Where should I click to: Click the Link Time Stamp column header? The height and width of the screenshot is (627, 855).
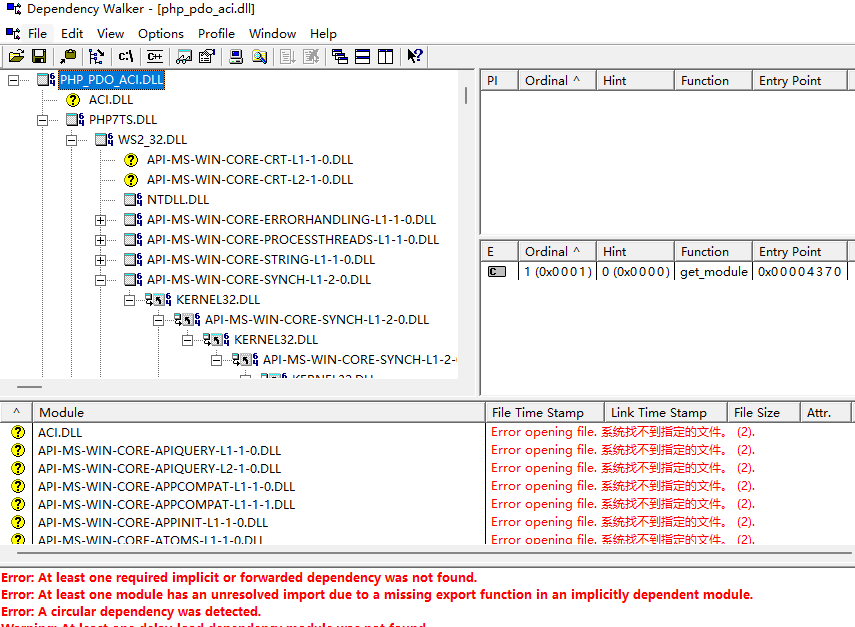[x=658, y=412]
